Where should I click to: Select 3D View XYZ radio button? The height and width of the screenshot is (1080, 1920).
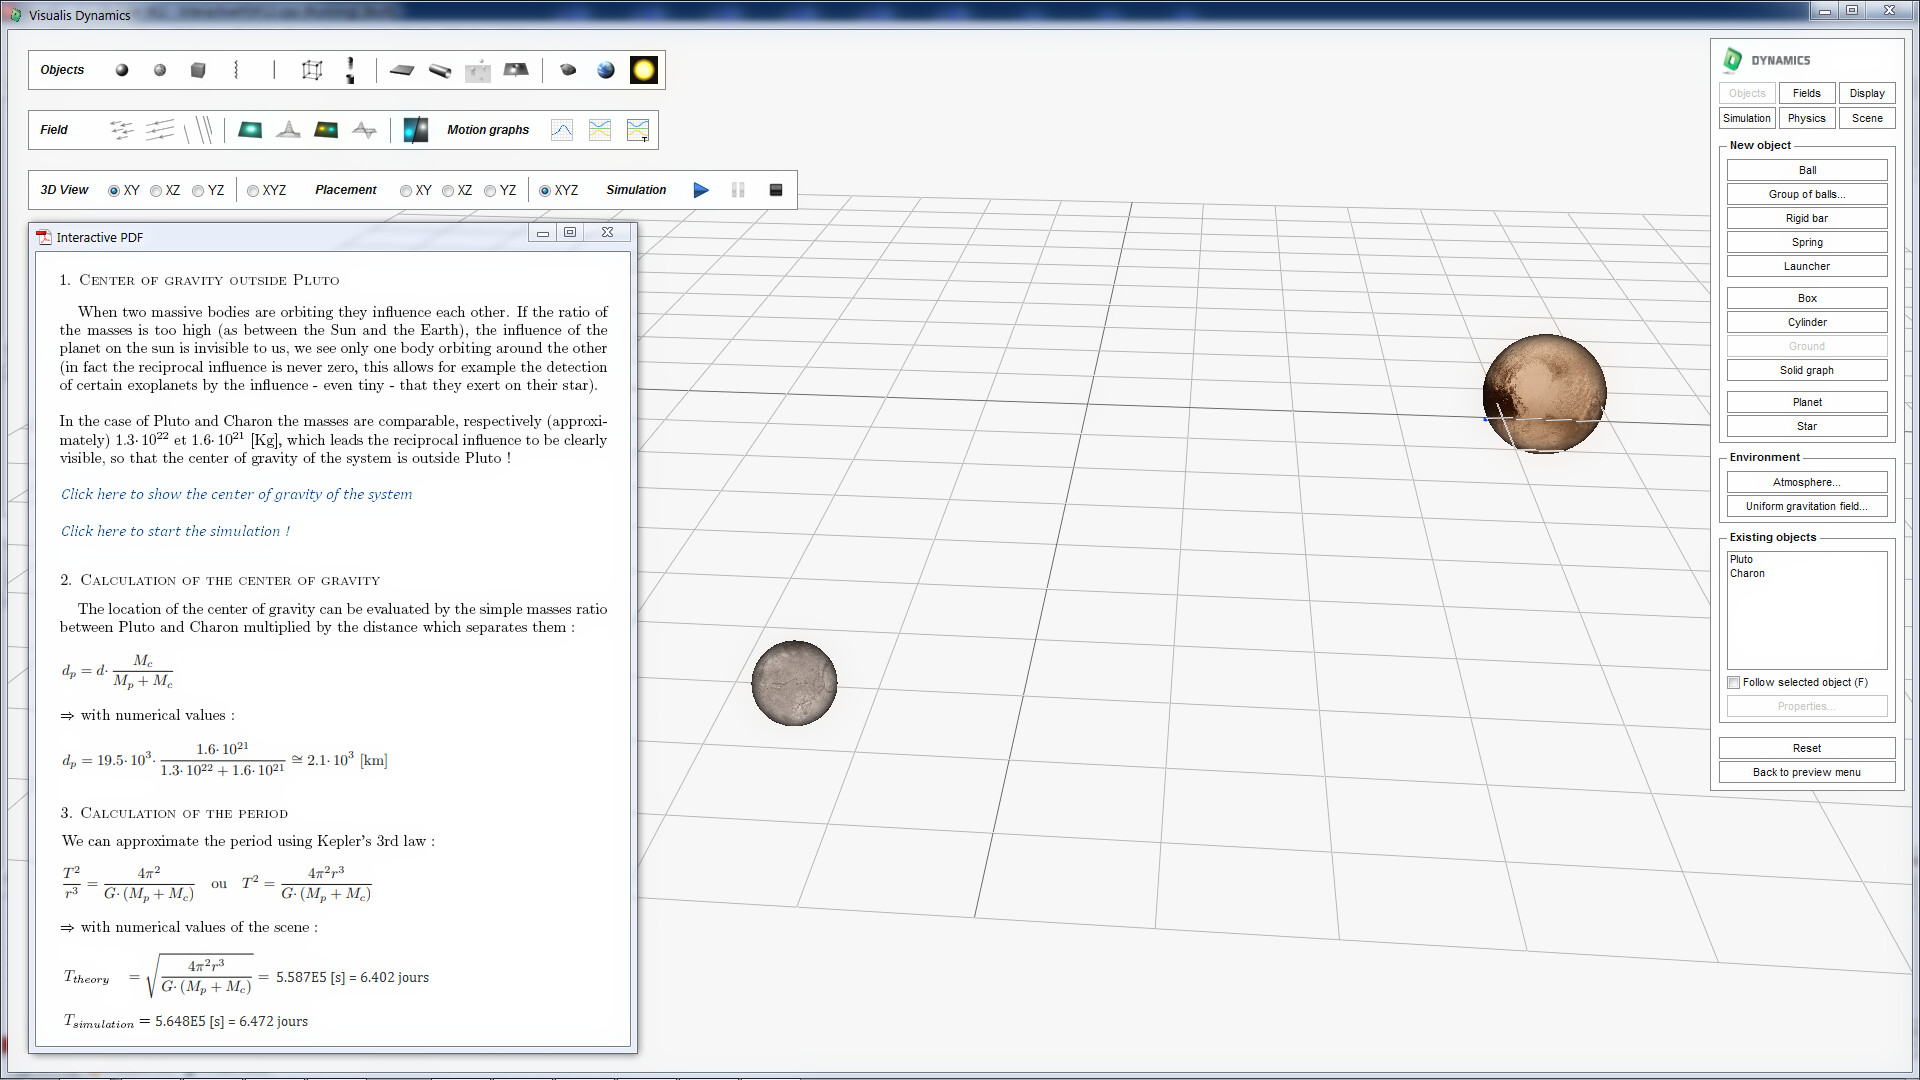[x=253, y=191]
